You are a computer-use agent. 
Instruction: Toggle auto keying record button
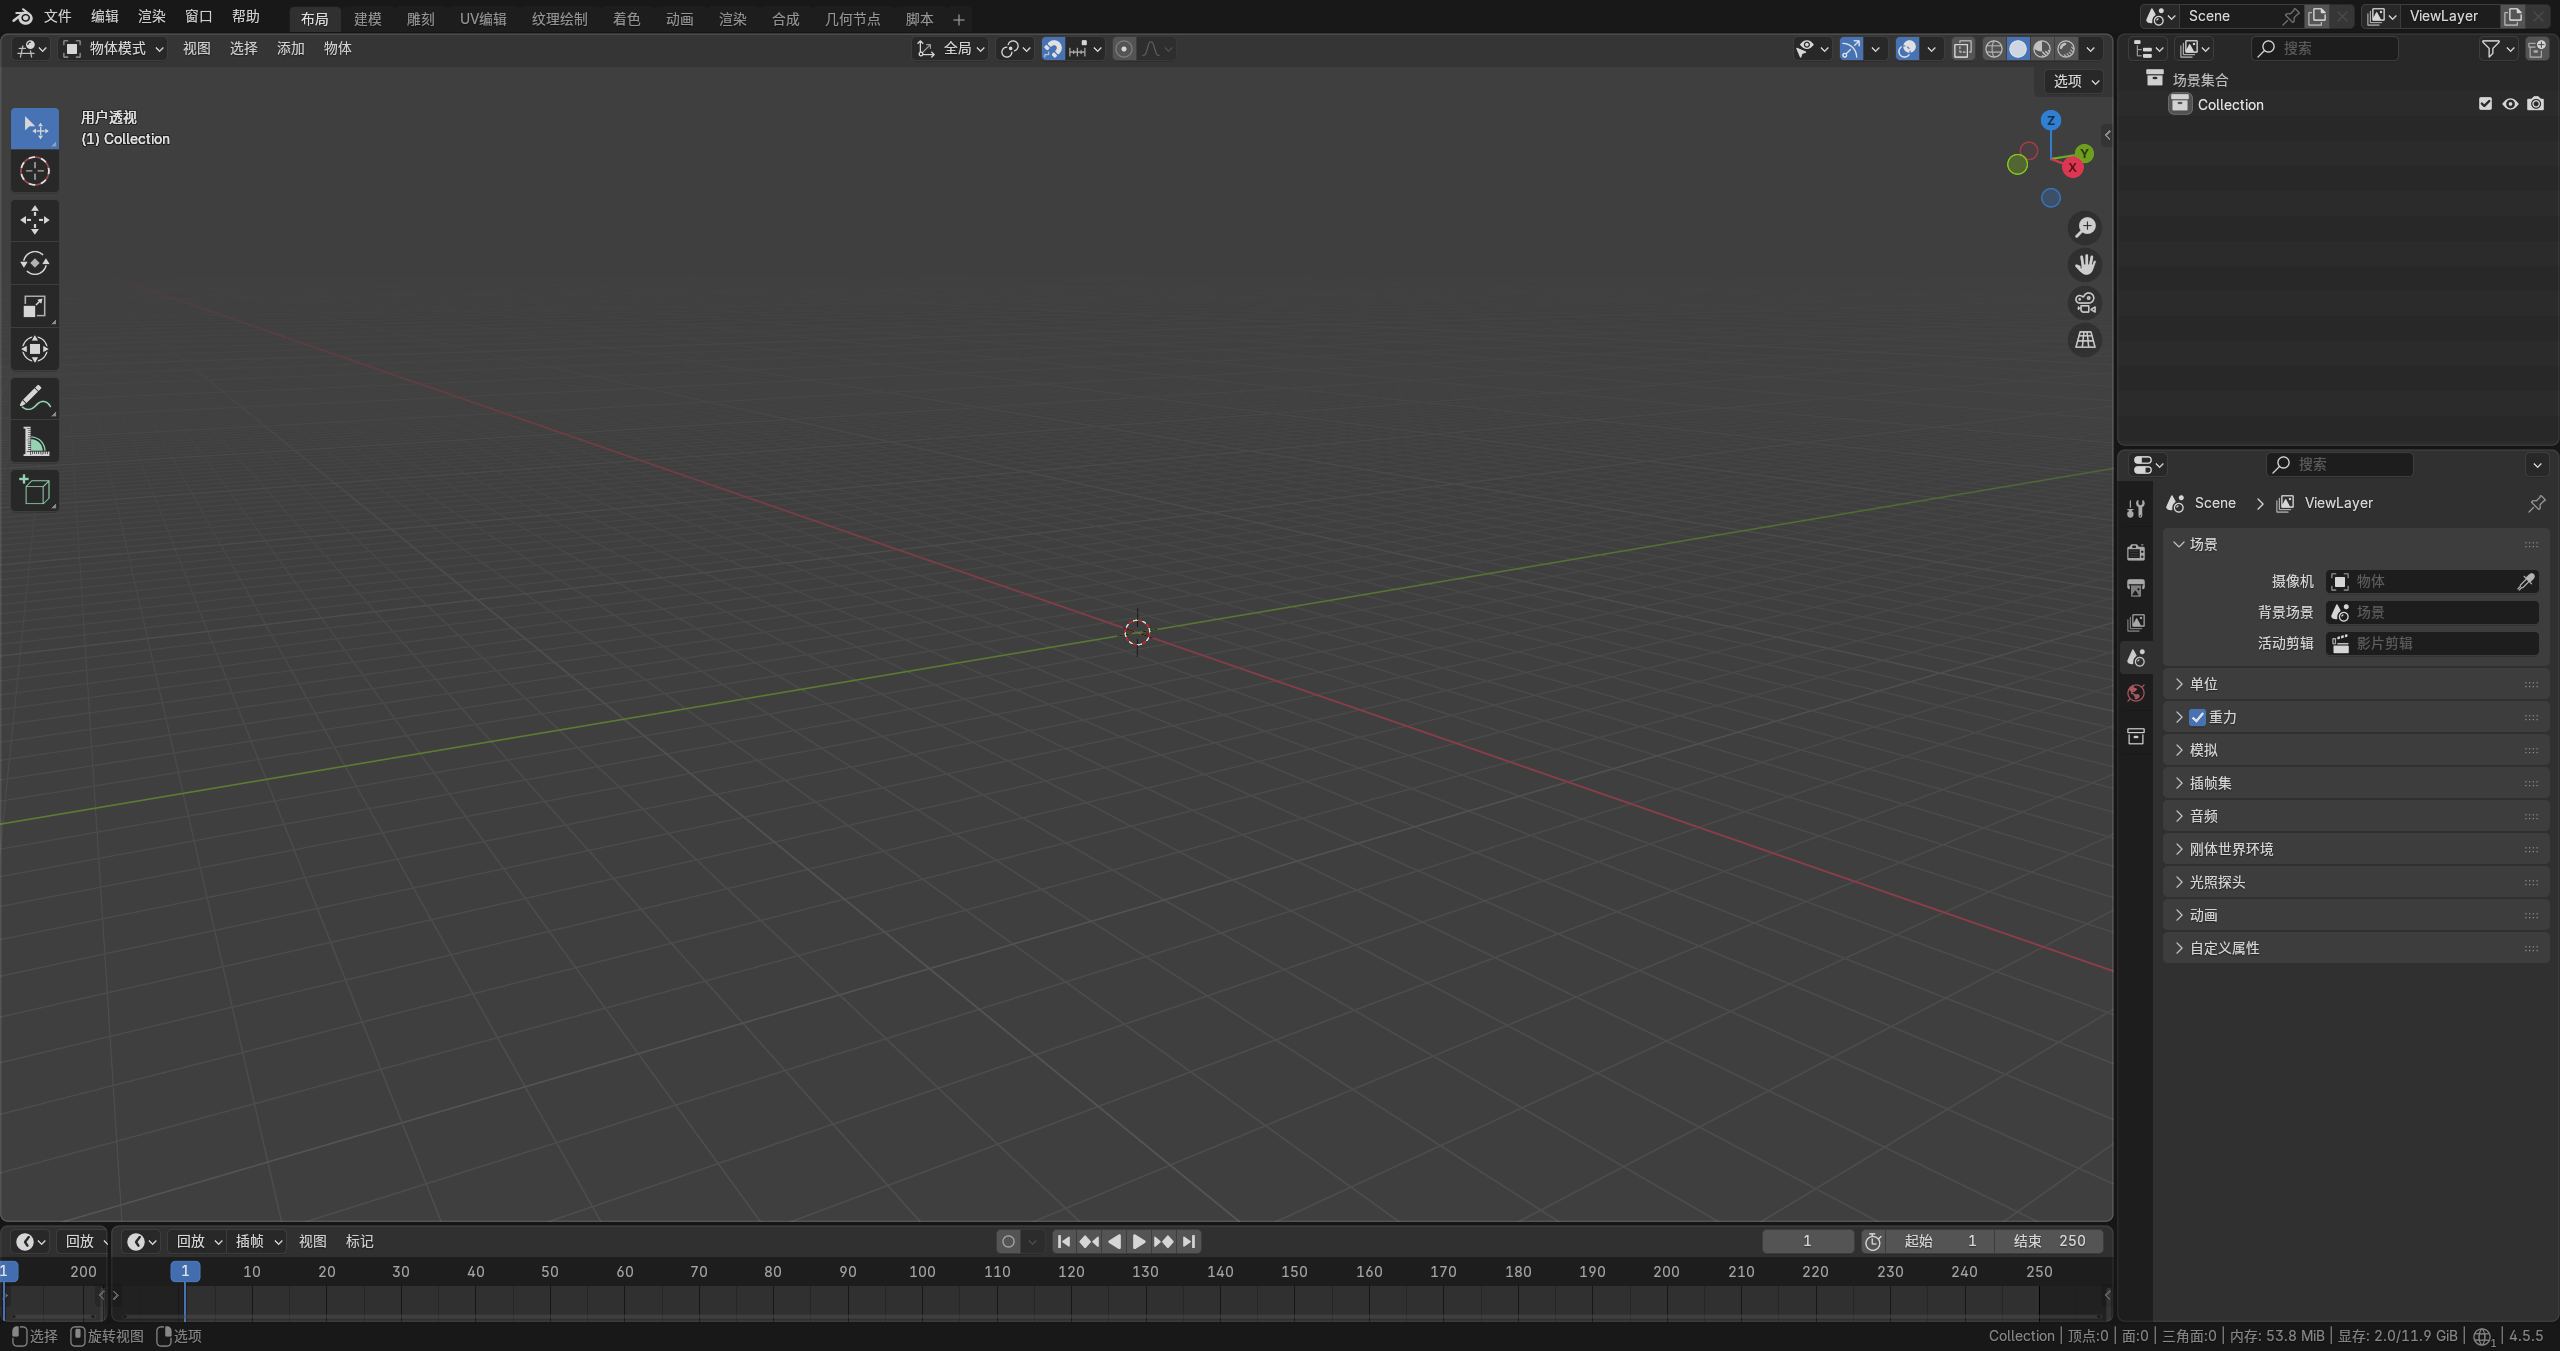1008,1241
